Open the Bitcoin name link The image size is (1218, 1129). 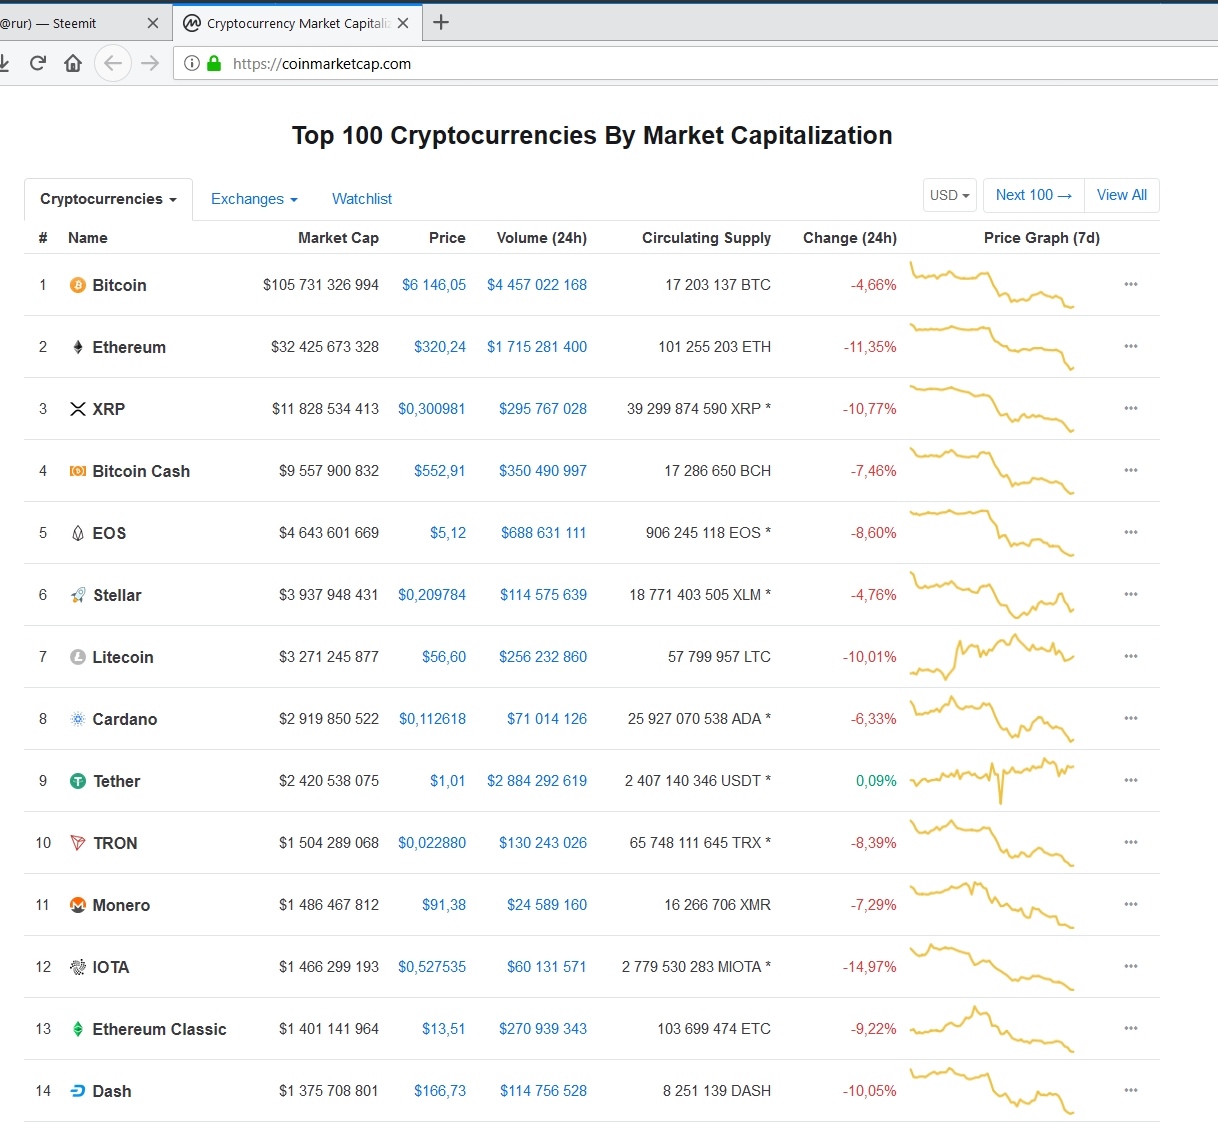119,285
